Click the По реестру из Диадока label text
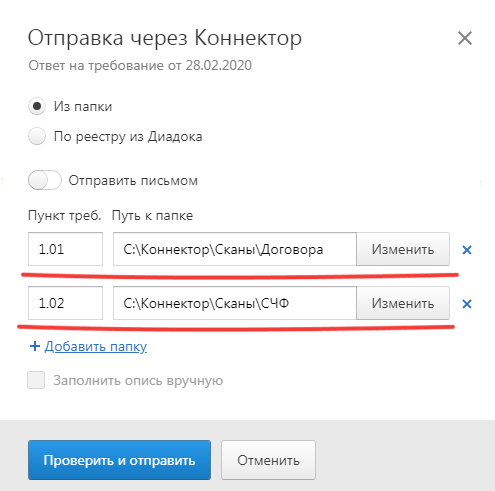The width and height of the screenshot is (495, 491). [x=128, y=137]
